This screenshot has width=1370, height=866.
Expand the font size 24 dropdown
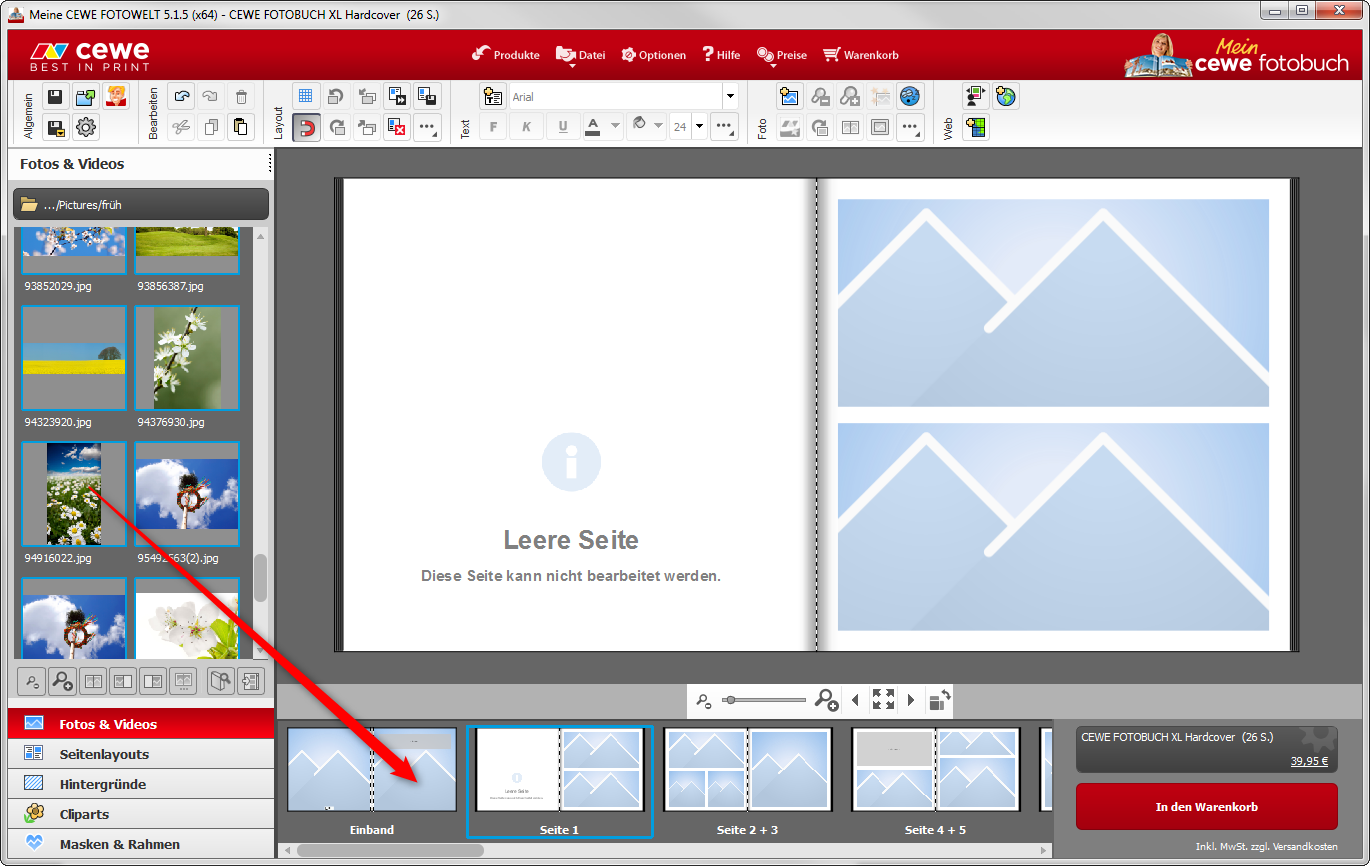click(x=699, y=127)
